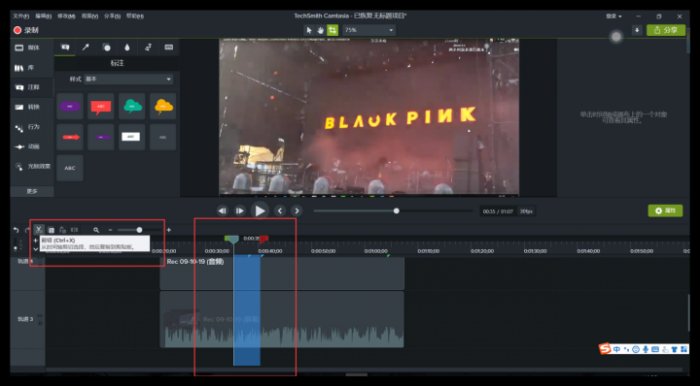Select the red speech bubble callout thumbnail

100,106
